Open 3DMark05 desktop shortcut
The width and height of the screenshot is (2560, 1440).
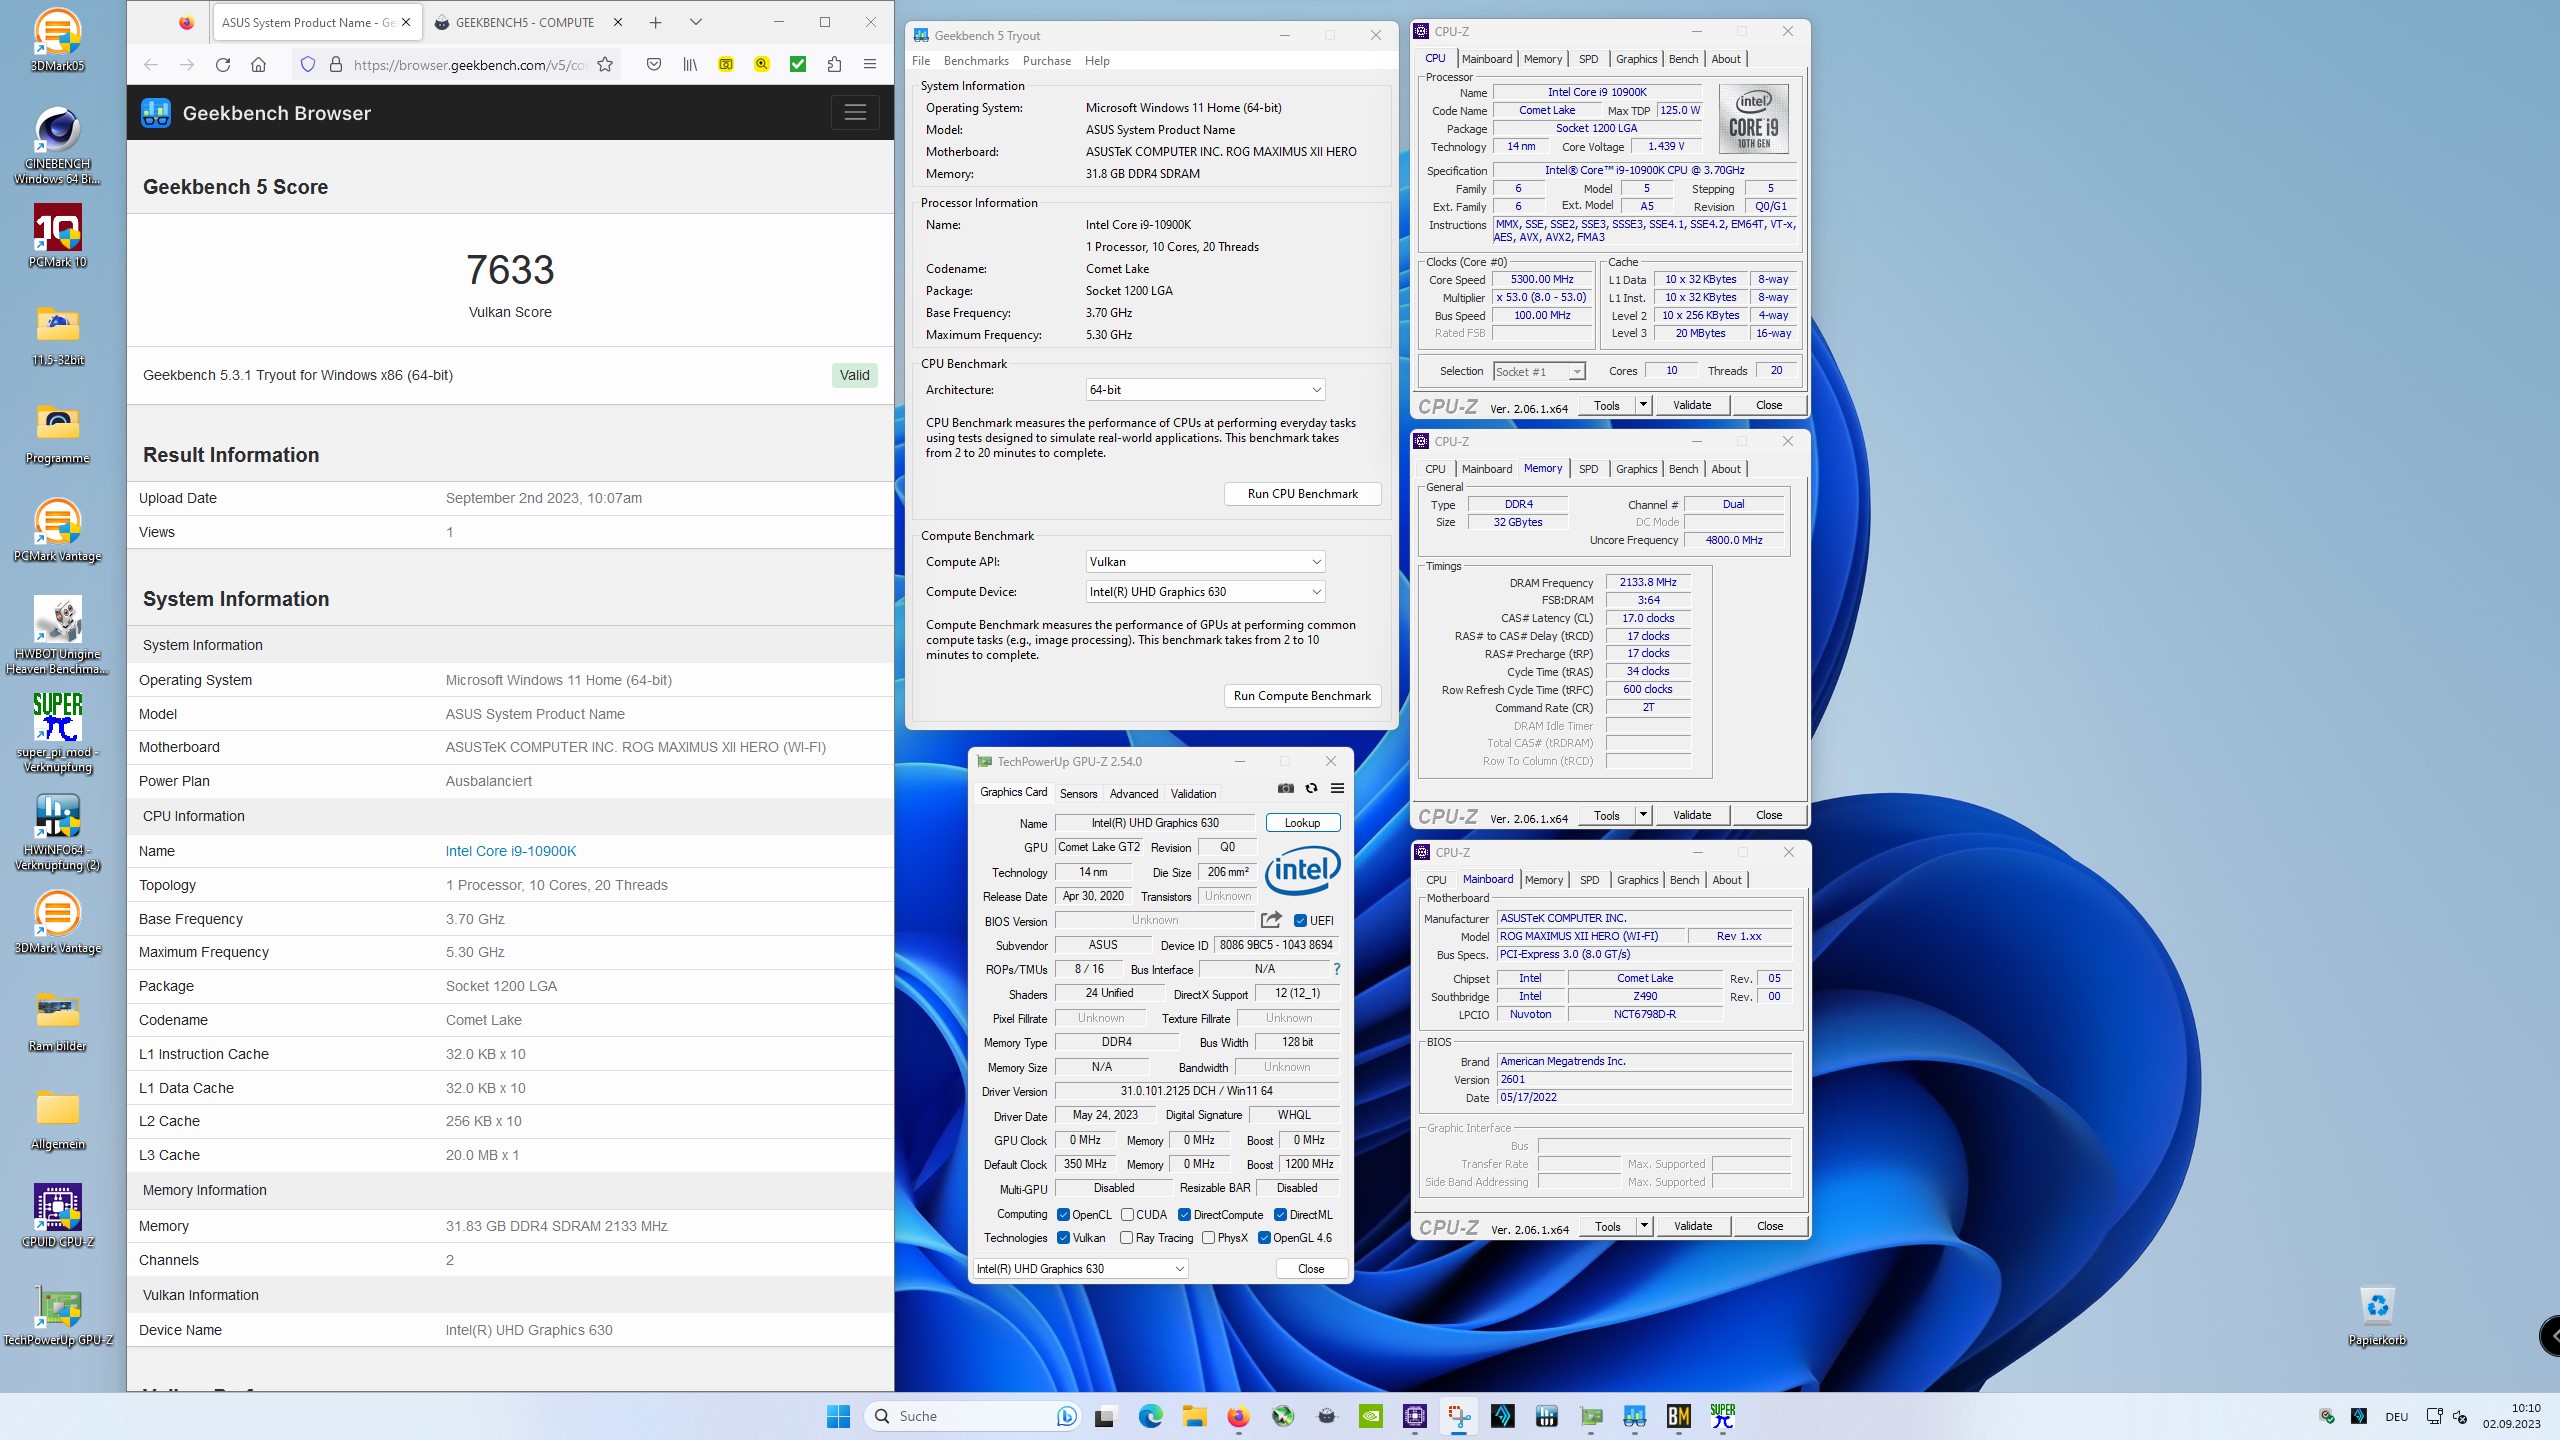pos(58,40)
